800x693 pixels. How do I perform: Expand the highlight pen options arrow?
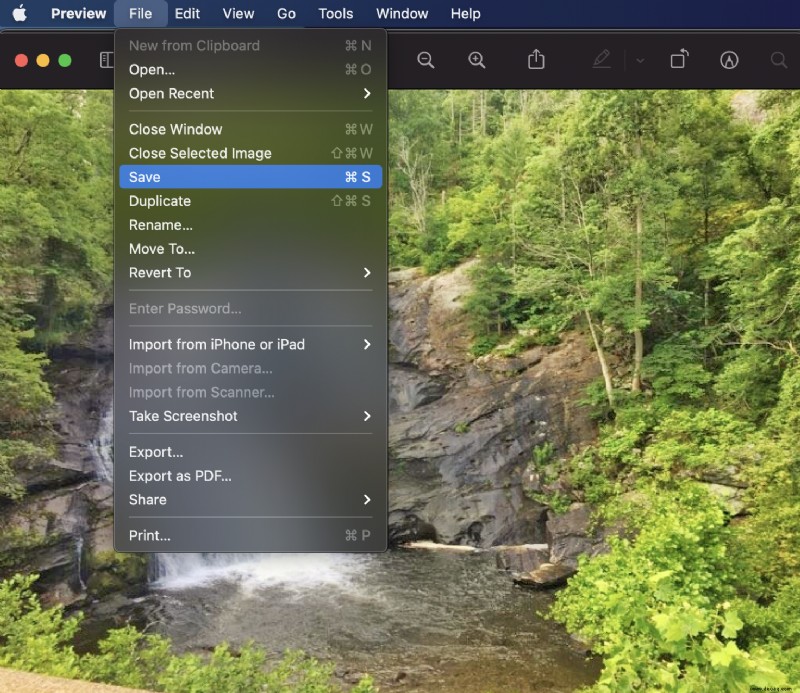[x=640, y=61]
